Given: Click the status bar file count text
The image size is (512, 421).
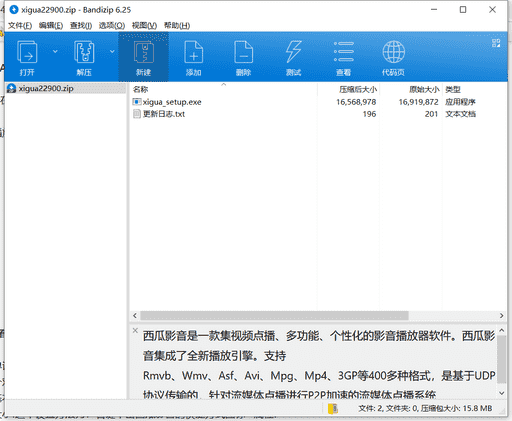Looking at the screenshot, I should pos(425,408).
